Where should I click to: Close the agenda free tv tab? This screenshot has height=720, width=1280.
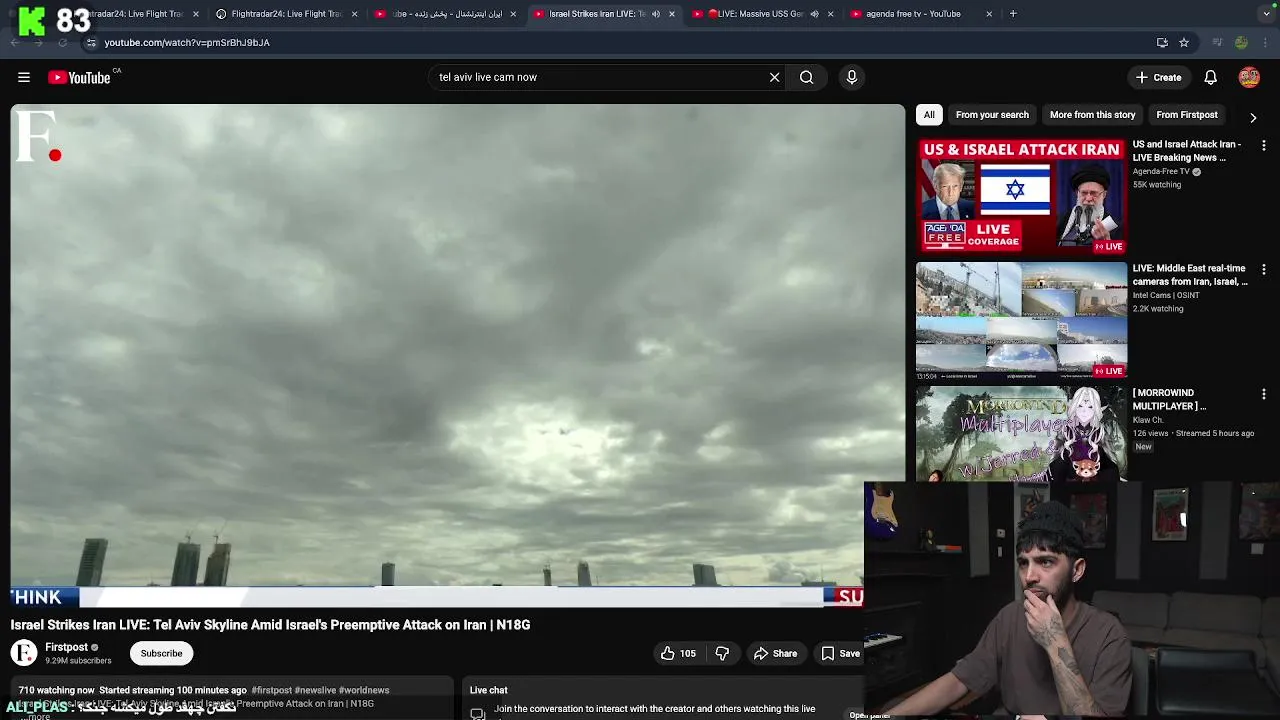pos(989,14)
